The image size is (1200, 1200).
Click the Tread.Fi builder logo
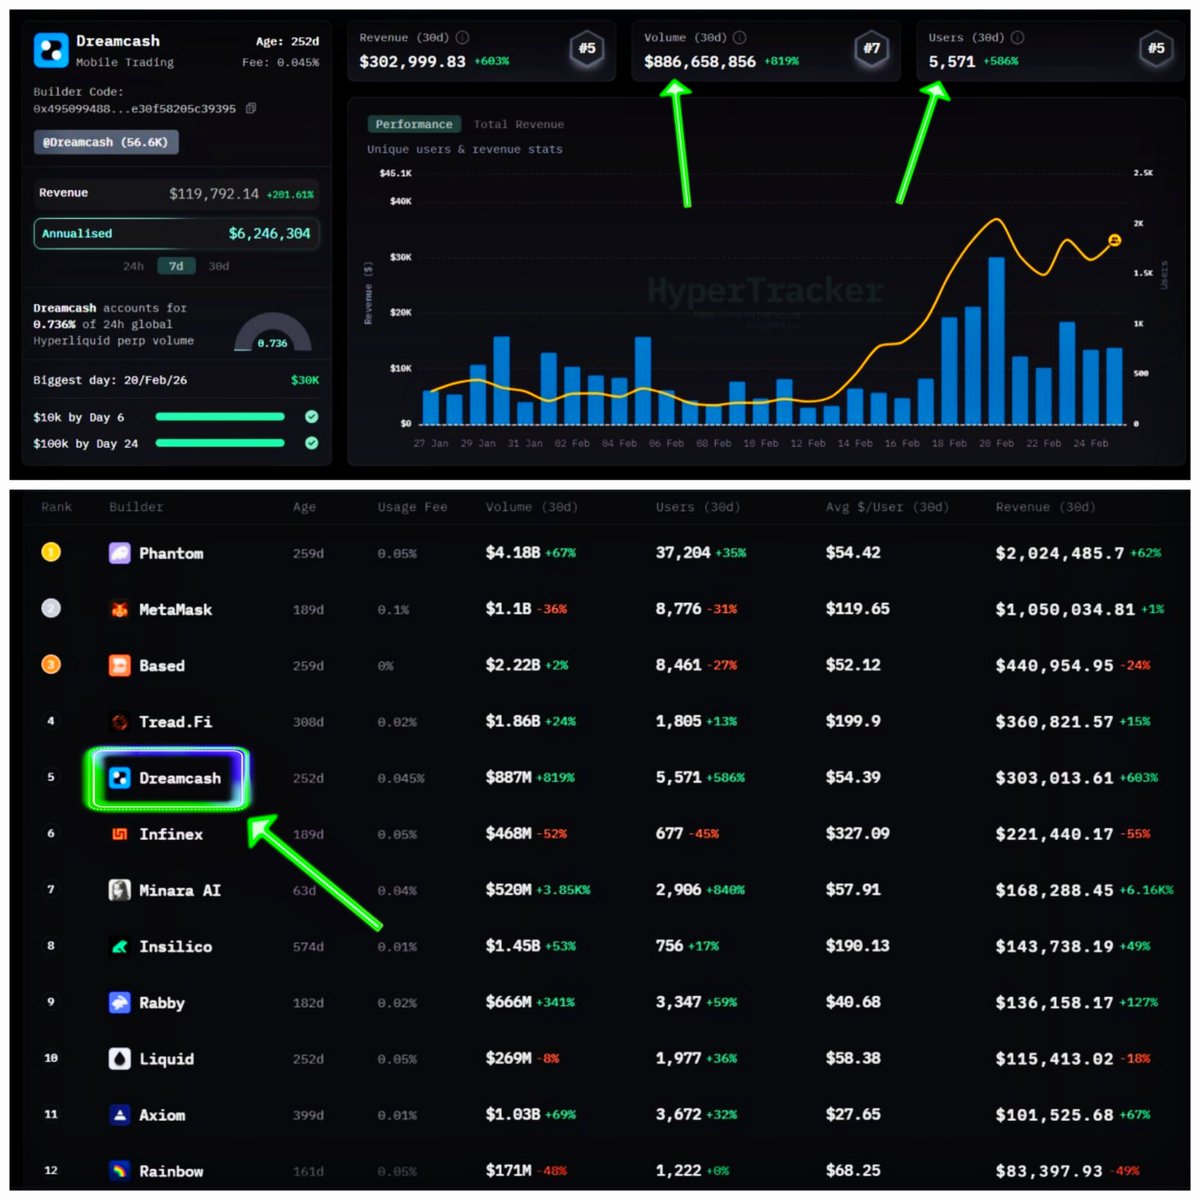click(x=119, y=721)
